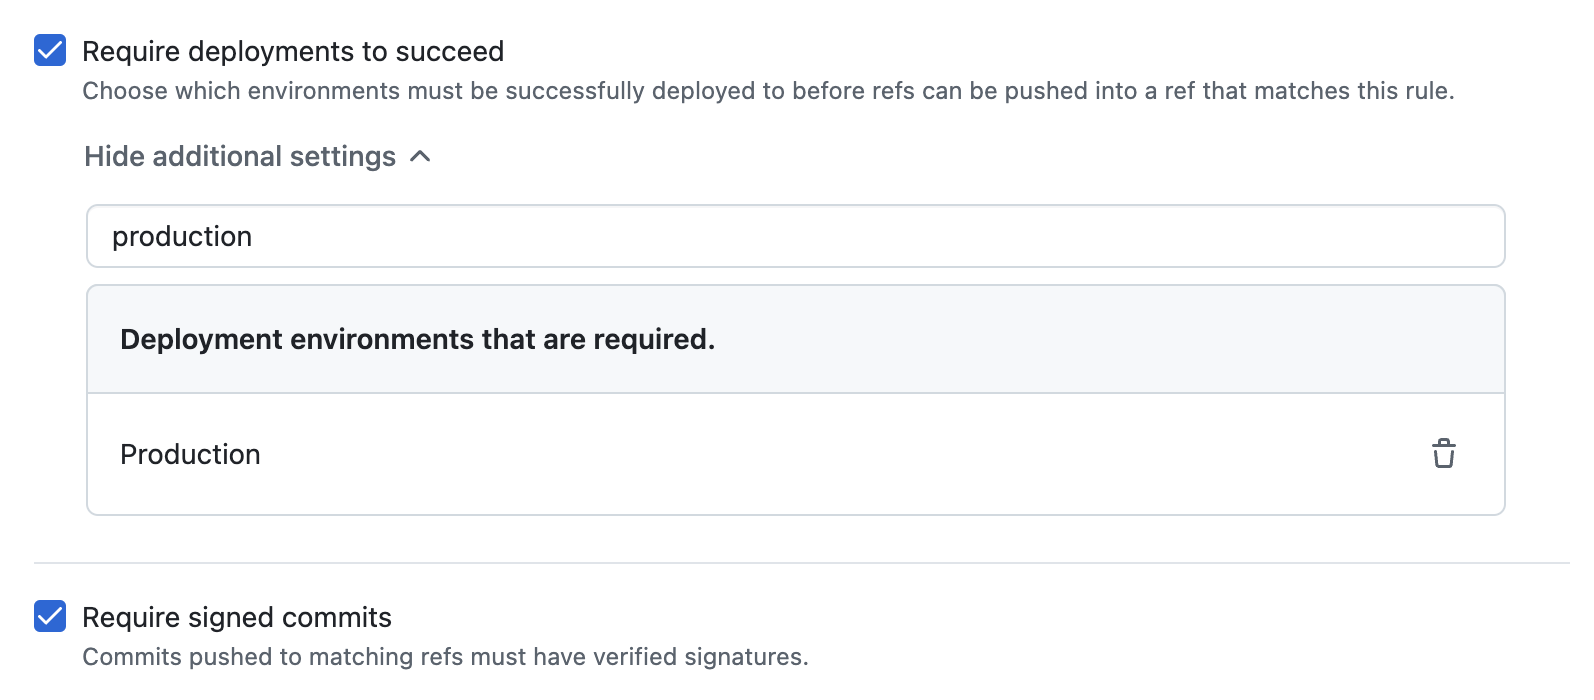Click 'Deployment environments that are required.' header
Image resolution: width=1594 pixels, height=700 pixels.
[x=417, y=339]
